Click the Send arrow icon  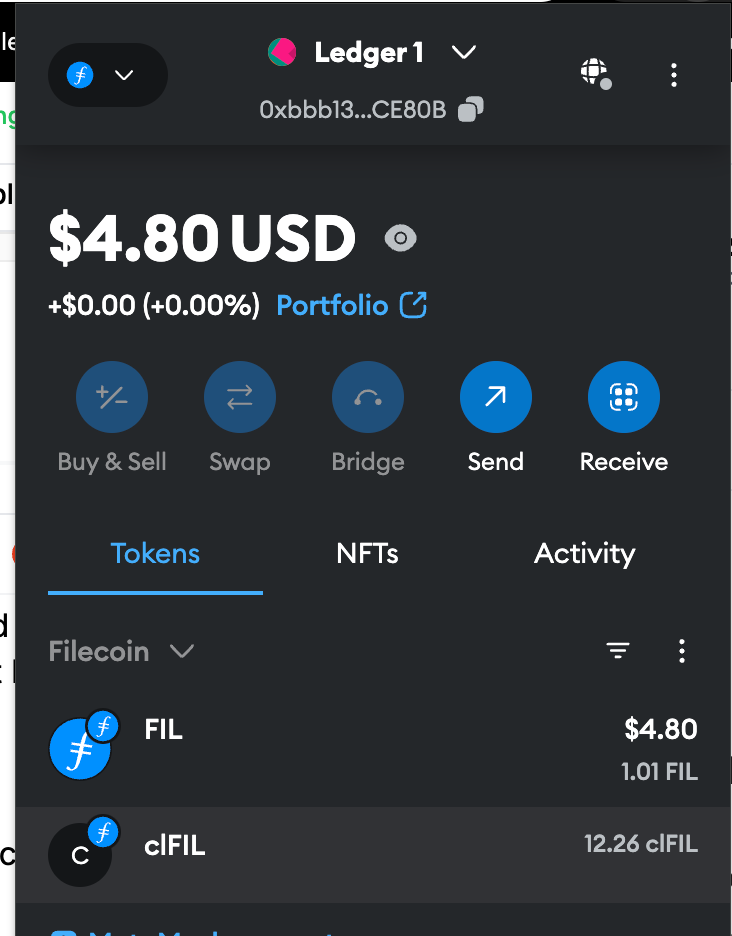click(x=496, y=397)
